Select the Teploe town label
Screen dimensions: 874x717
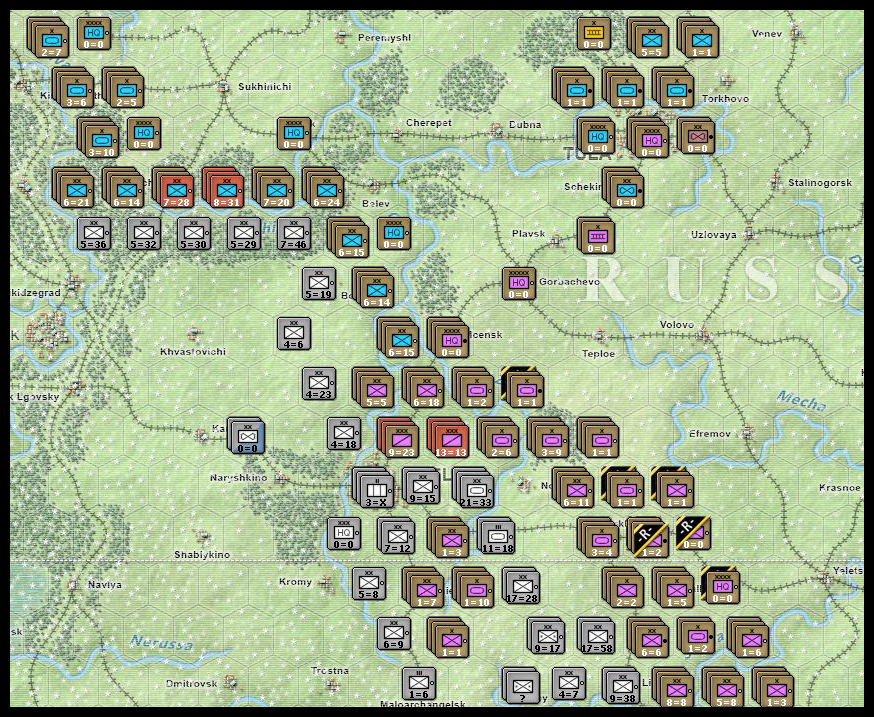tap(598, 353)
